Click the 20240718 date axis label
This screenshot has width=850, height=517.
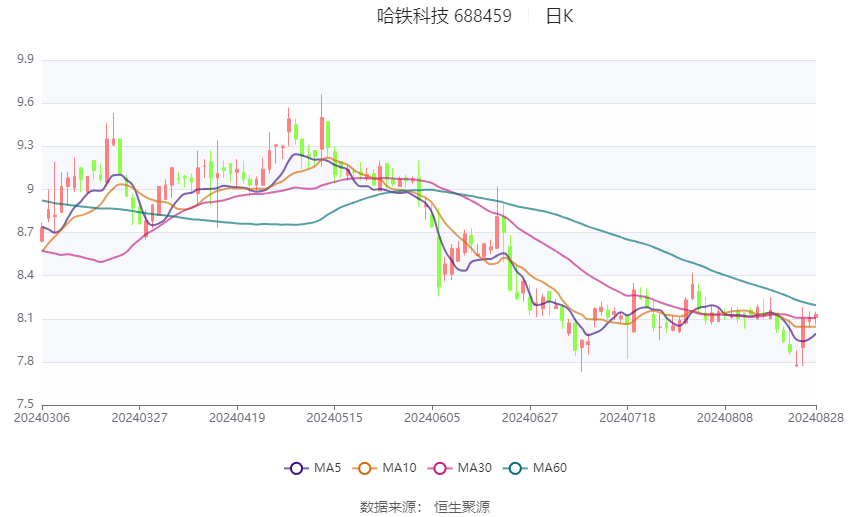(x=627, y=418)
